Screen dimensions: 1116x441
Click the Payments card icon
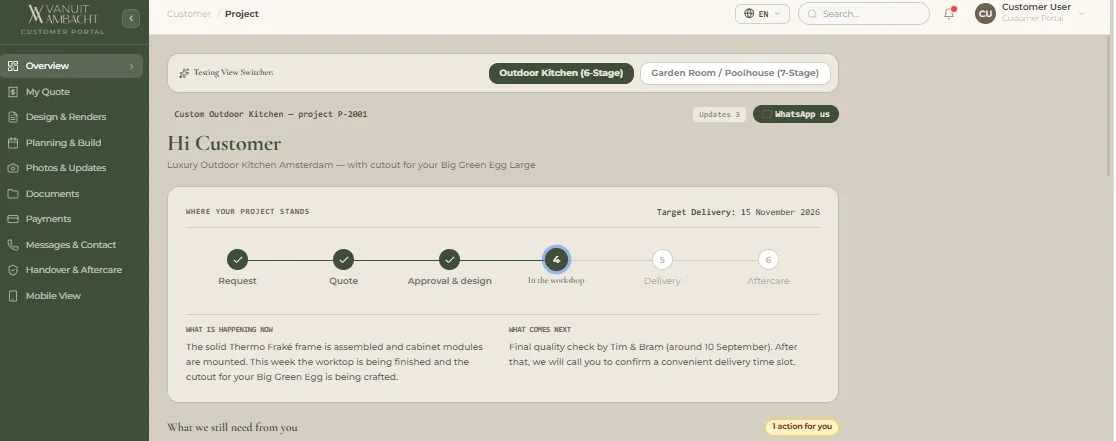pyautogui.click(x=13, y=219)
